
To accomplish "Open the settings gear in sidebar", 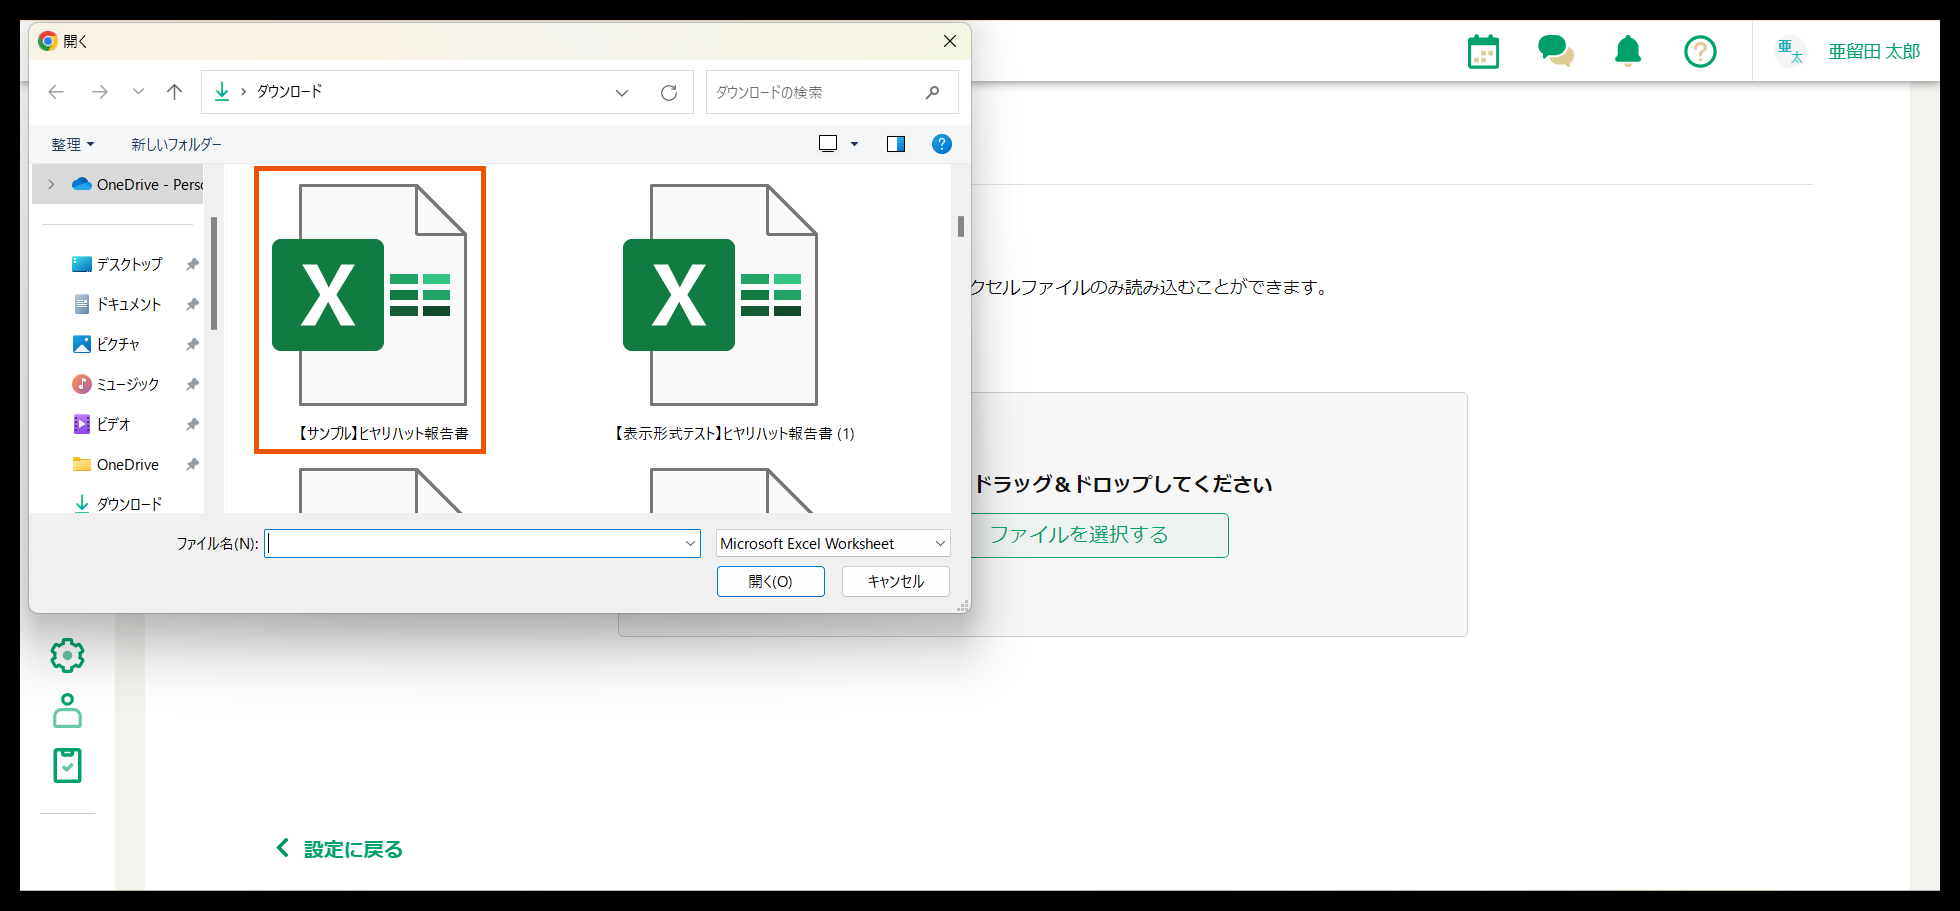I will [x=67, y=656].
